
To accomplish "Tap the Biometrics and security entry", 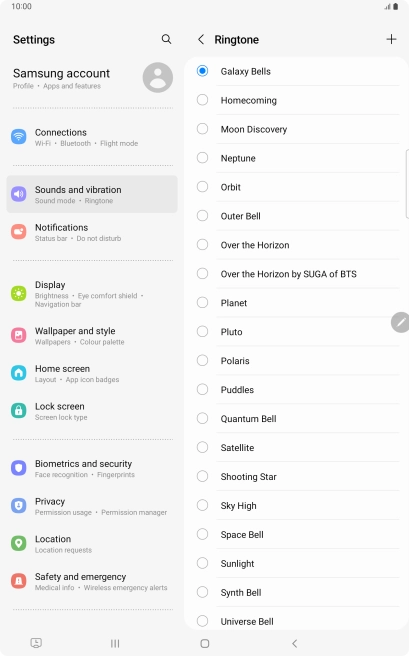I will point(92,468).
